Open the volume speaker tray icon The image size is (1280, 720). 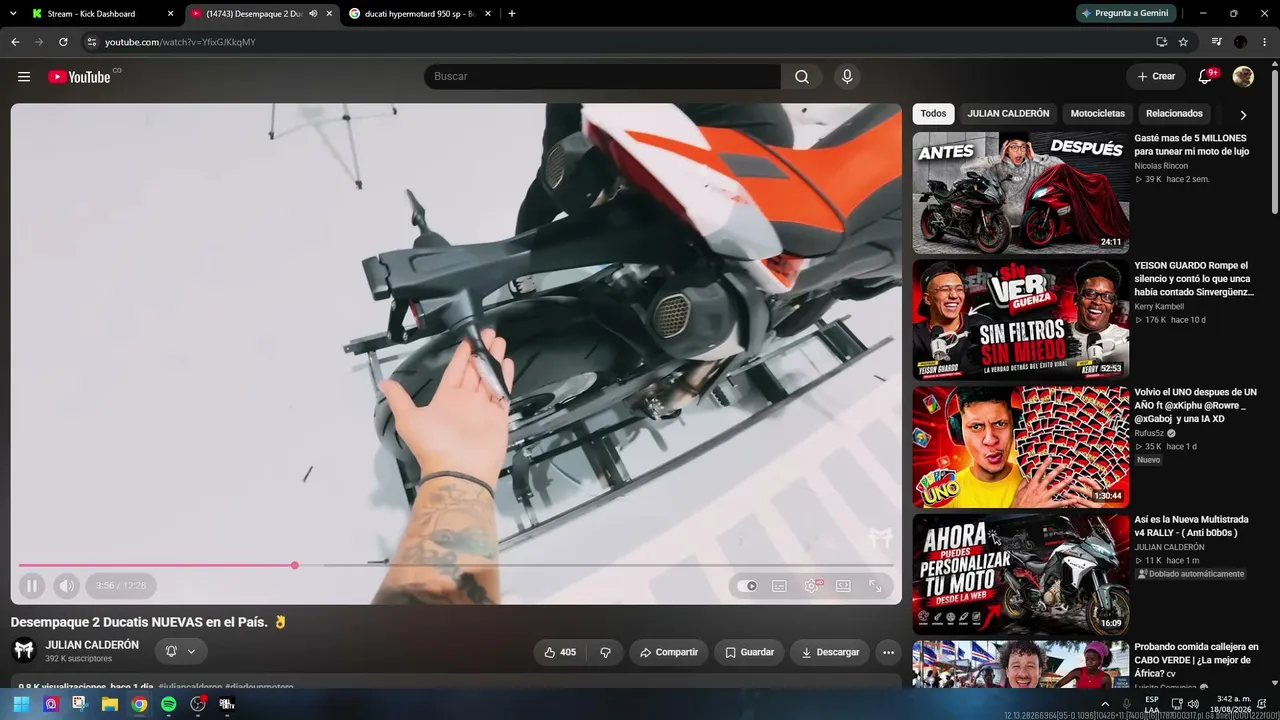pos(1193,704)
